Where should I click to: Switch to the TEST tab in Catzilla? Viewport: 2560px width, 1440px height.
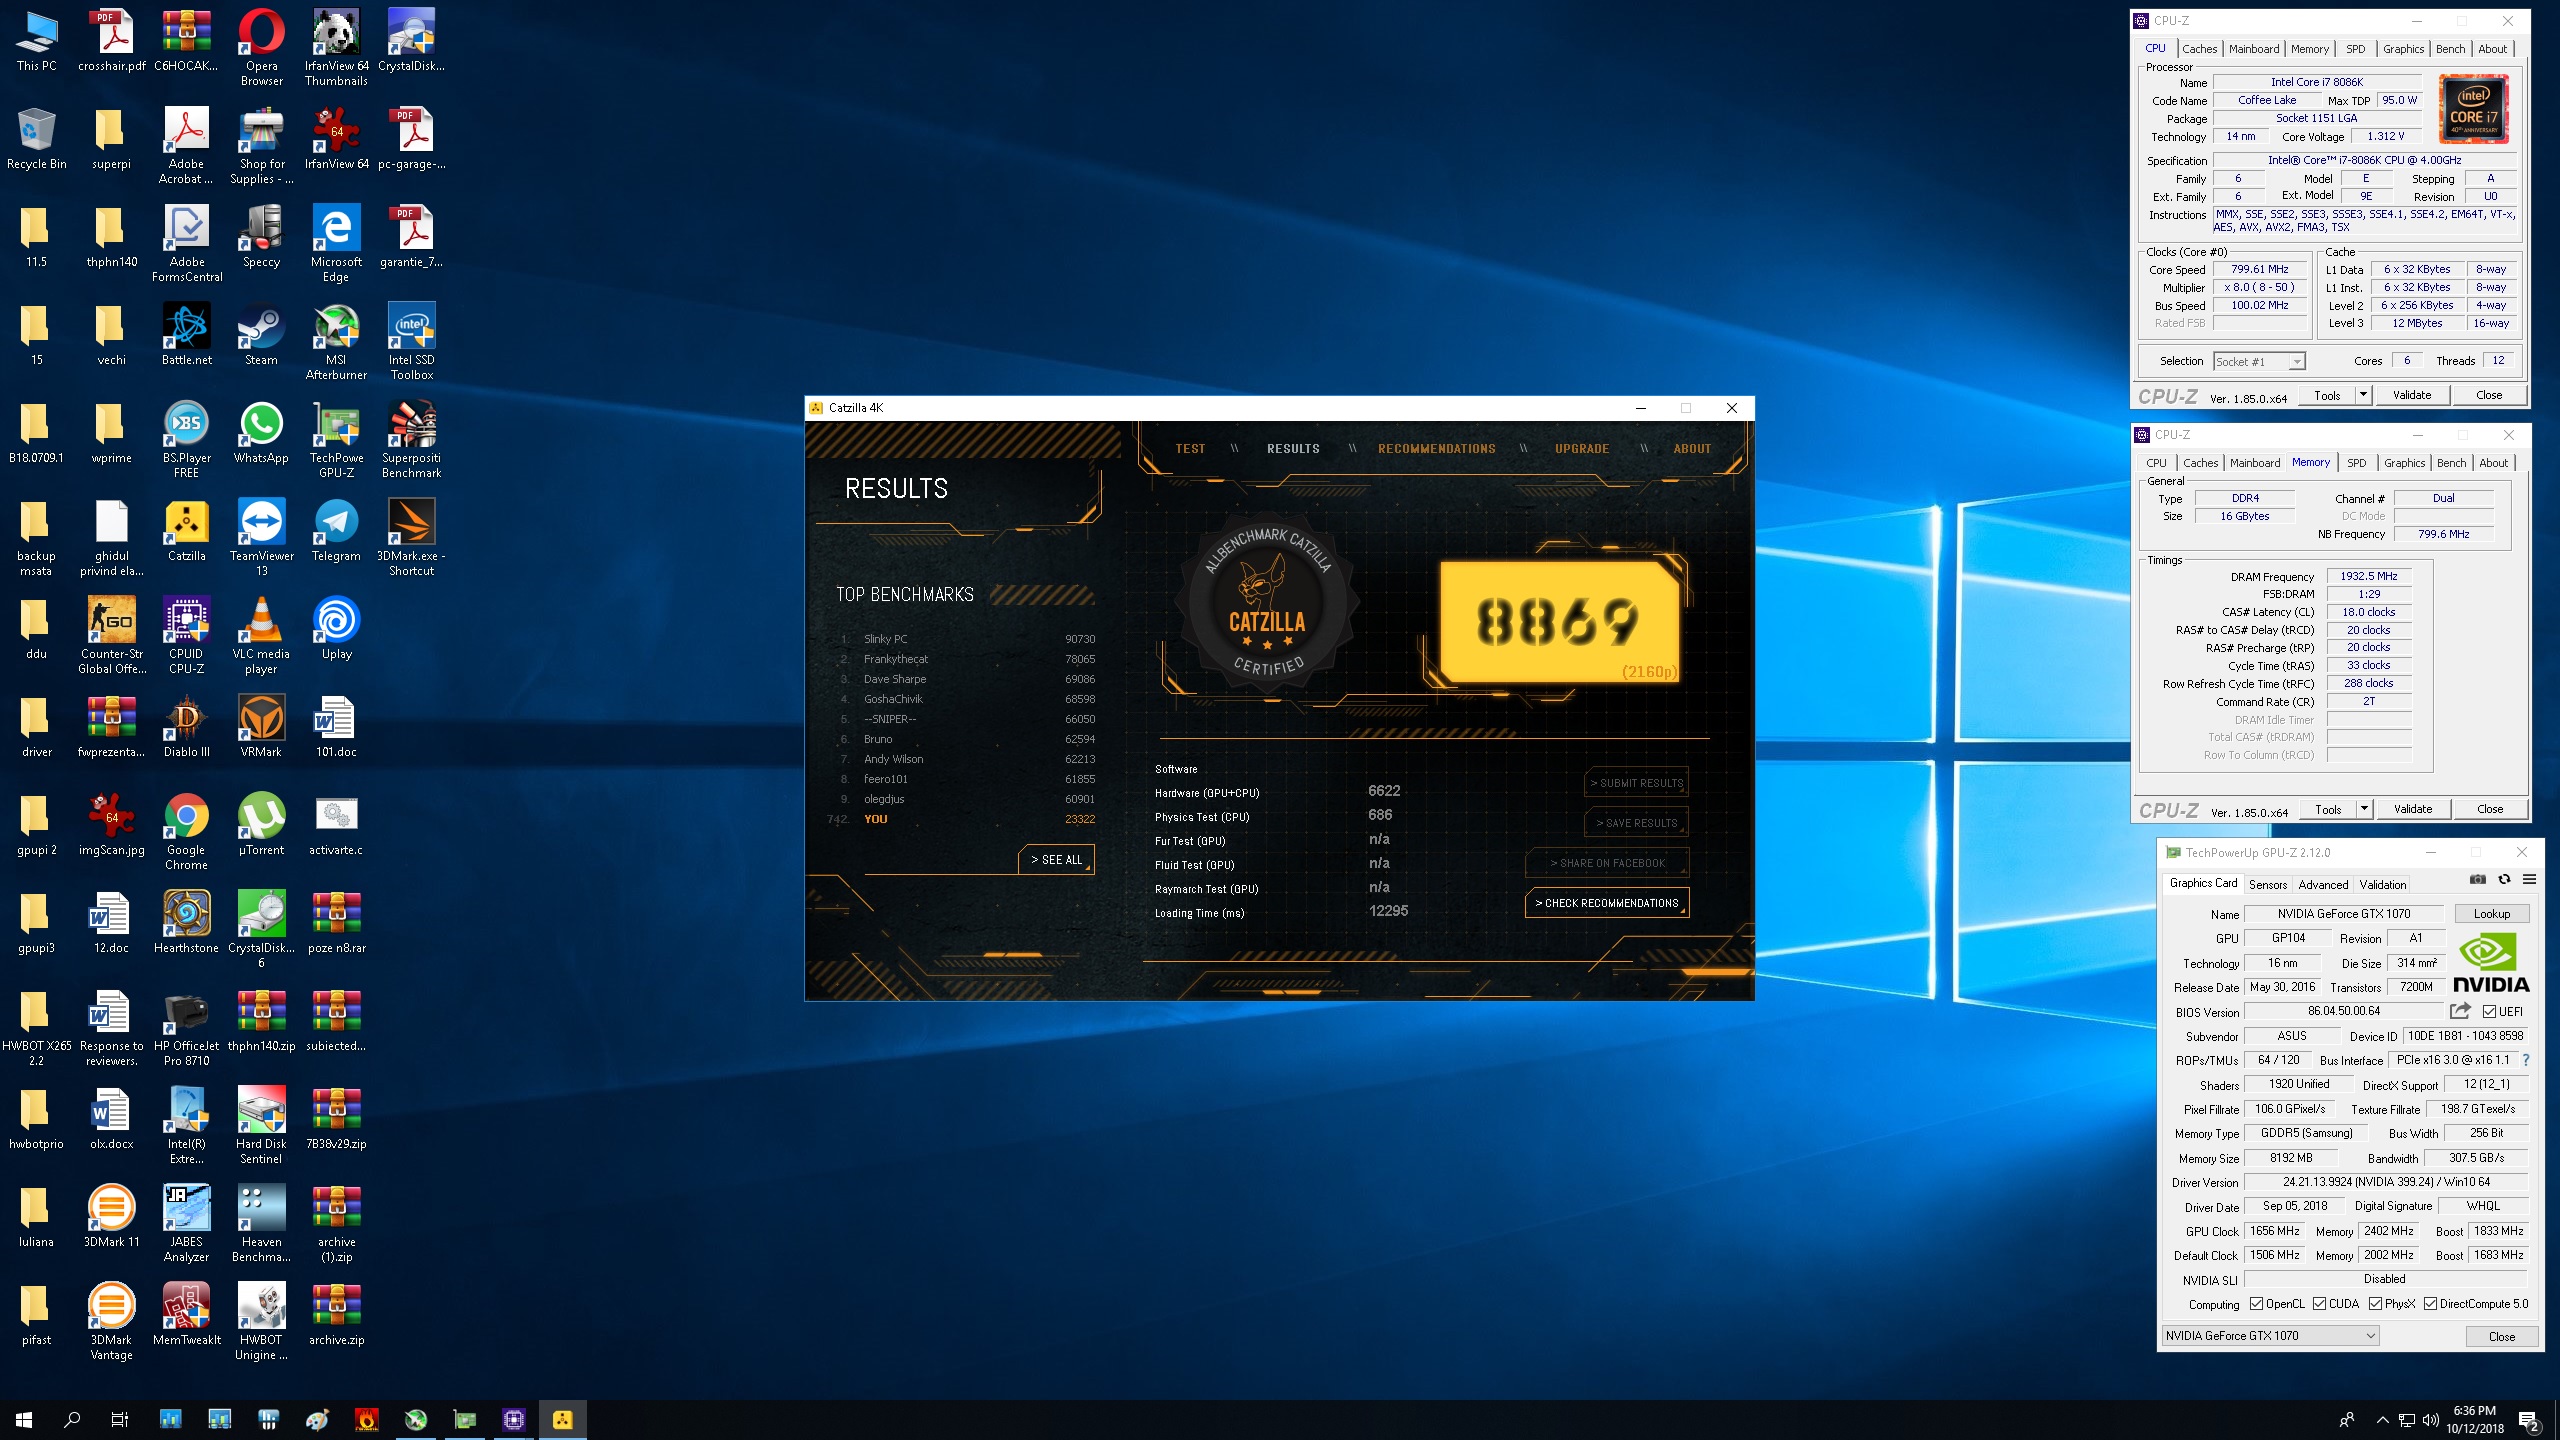1190,449
